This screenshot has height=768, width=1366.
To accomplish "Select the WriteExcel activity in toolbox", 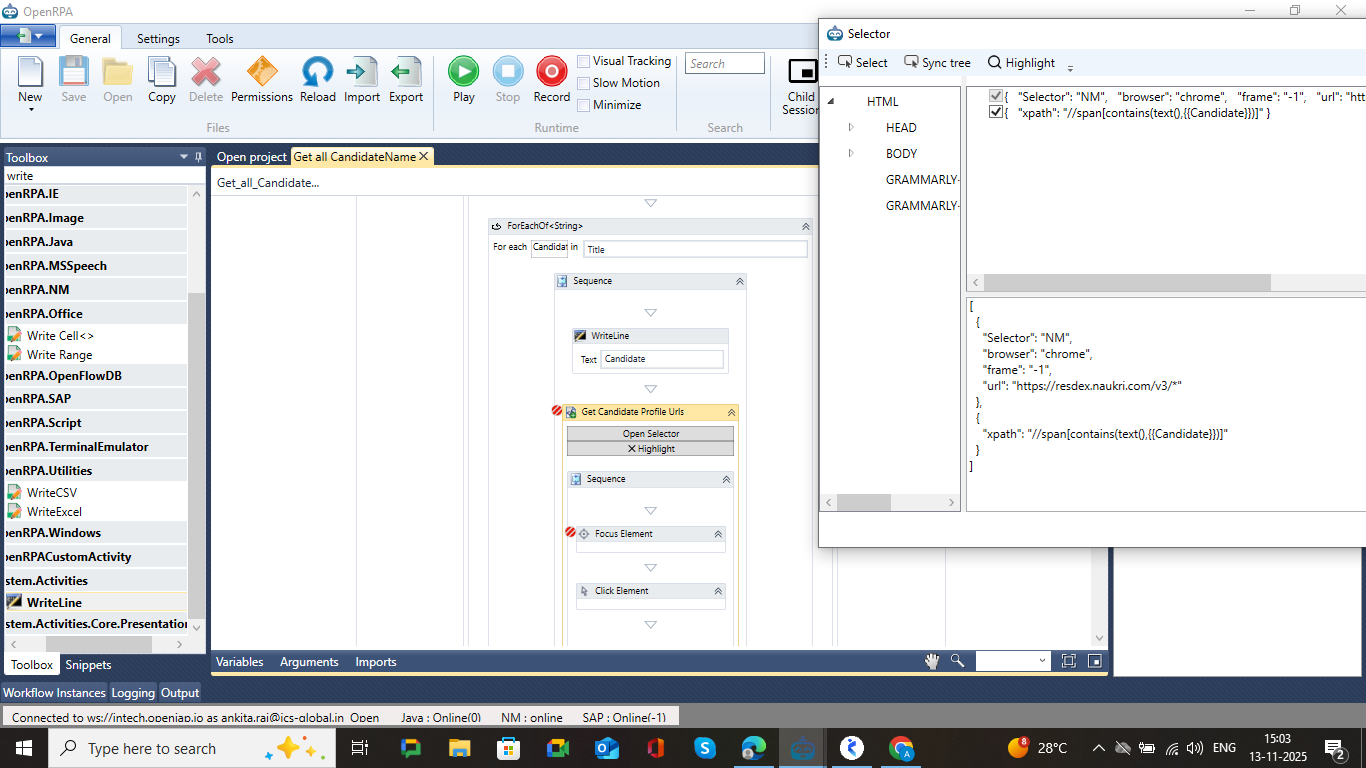I will click(x=54, y=512).
